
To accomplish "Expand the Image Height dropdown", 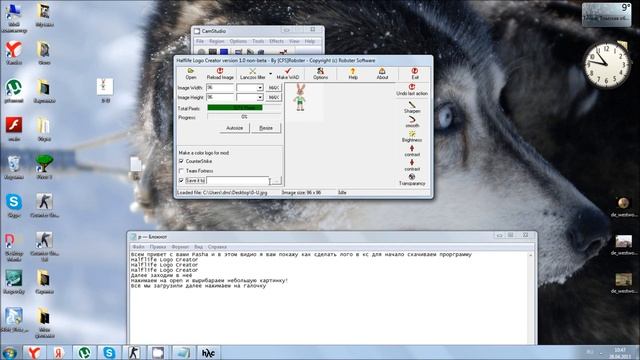I will point(260,98).
